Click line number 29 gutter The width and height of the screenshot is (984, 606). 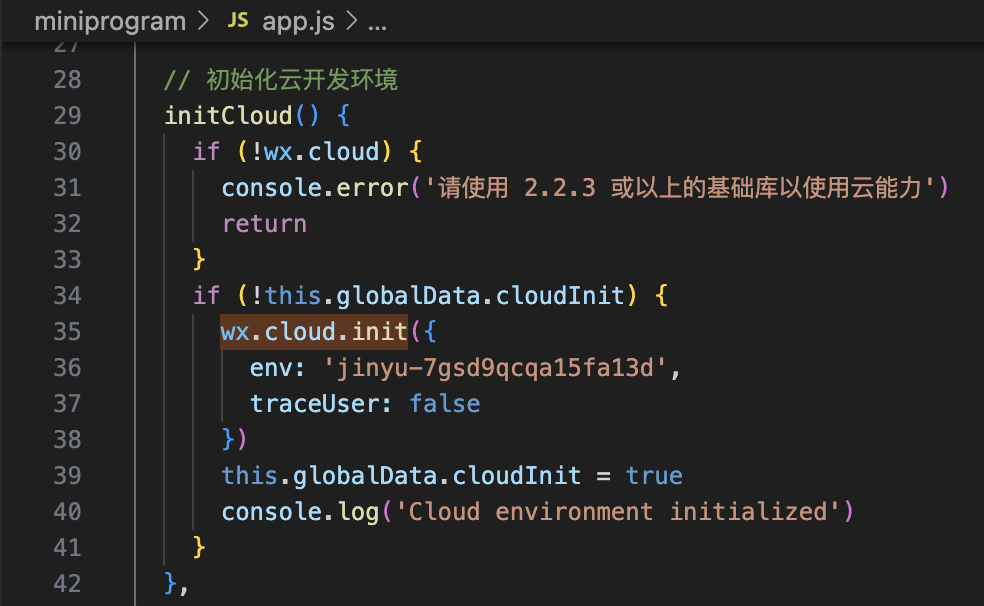pos(67,115)
